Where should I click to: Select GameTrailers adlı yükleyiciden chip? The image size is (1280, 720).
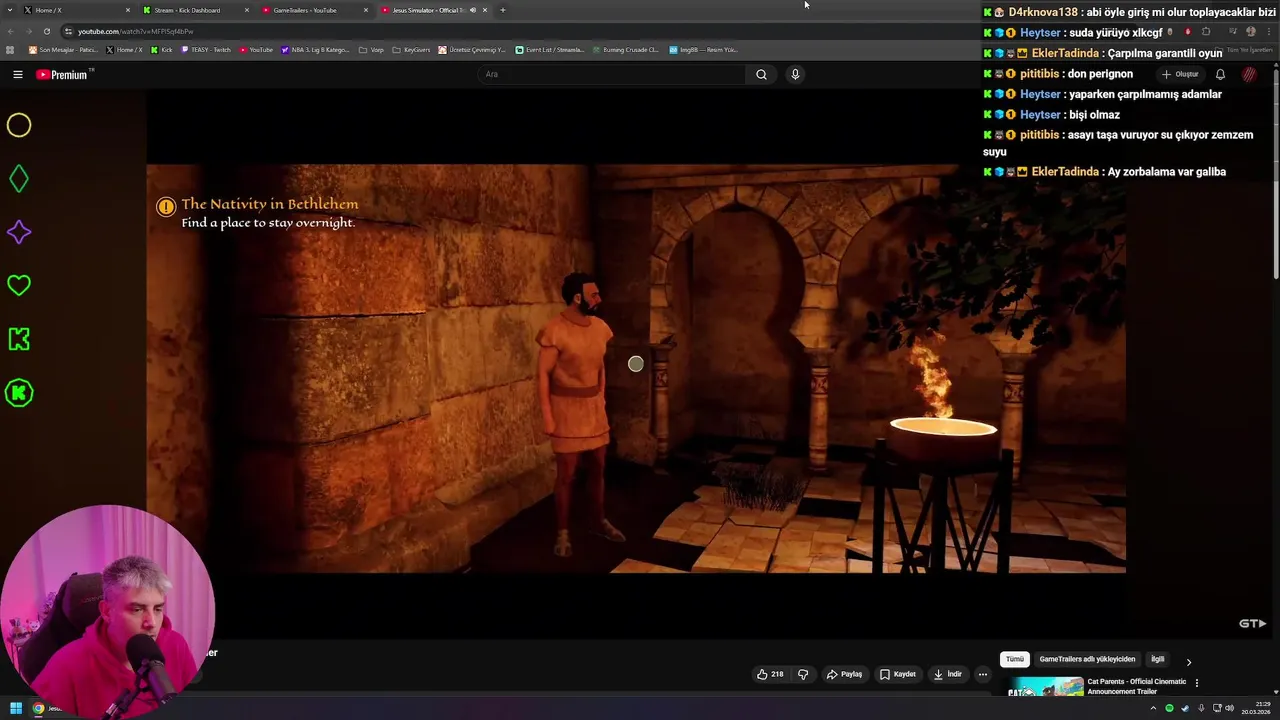pyautogui.click(x=1087, y=659)
